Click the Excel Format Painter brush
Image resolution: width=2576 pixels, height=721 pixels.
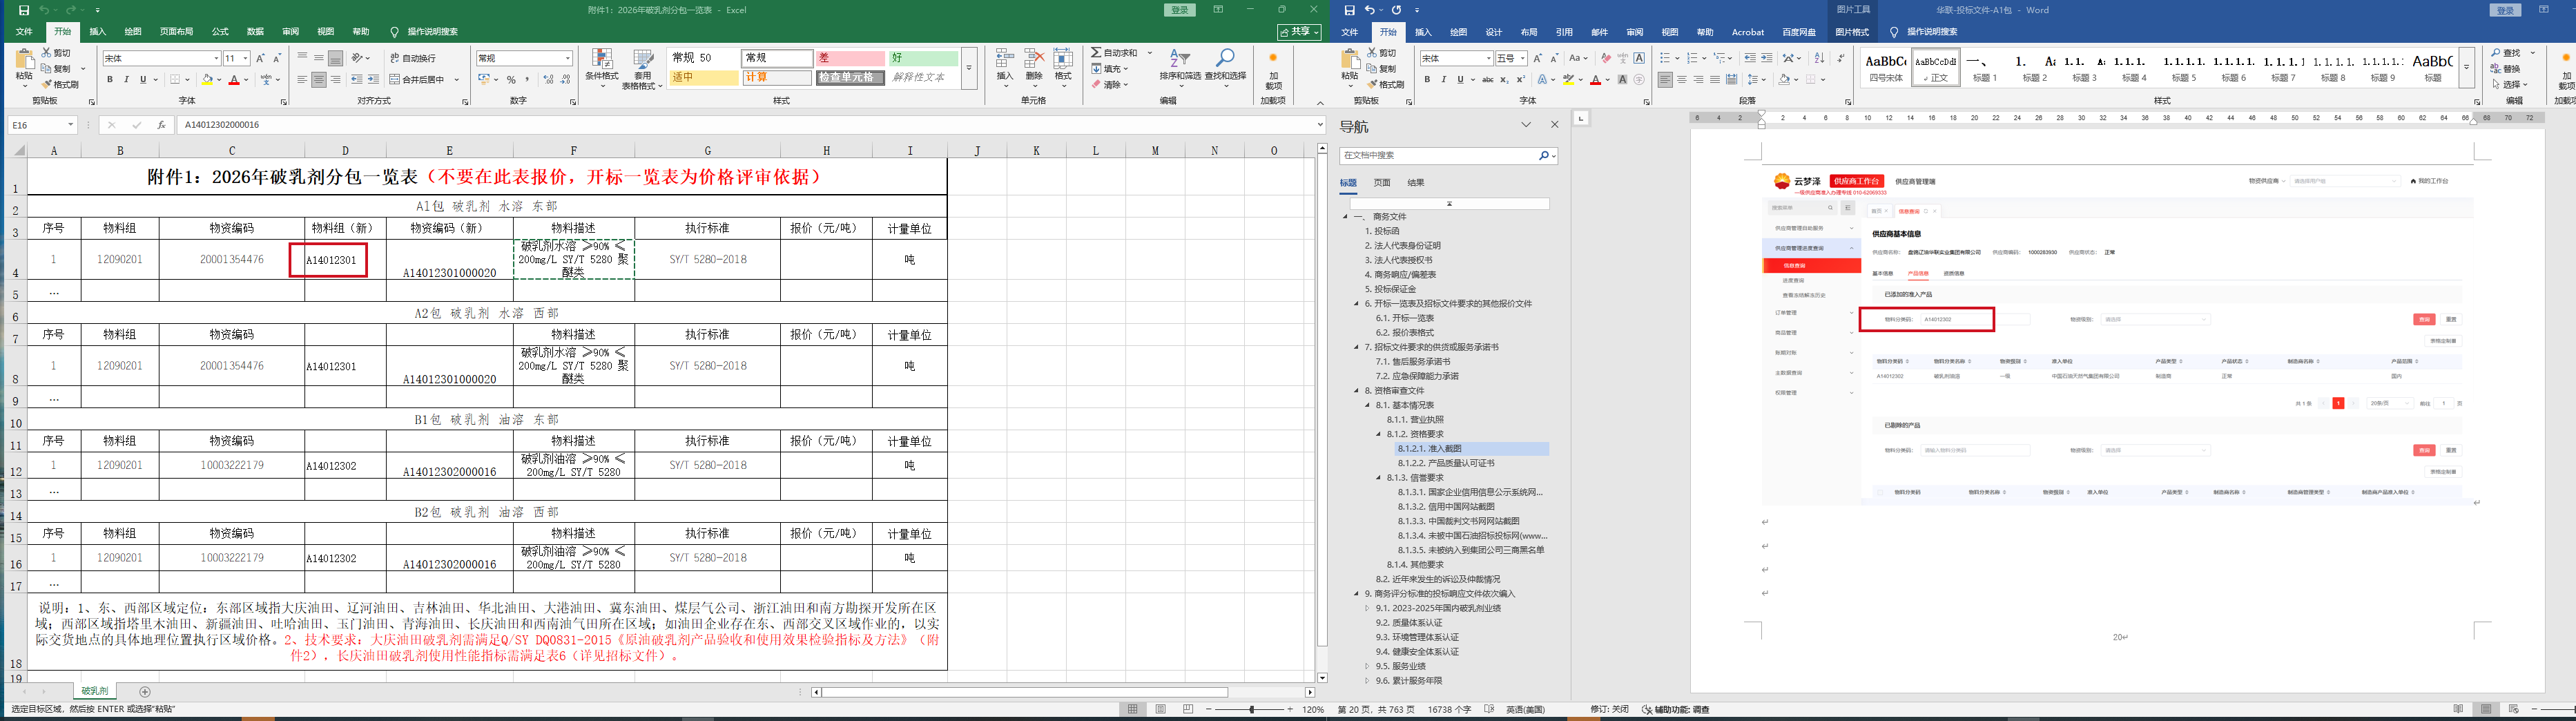[60, 85]
